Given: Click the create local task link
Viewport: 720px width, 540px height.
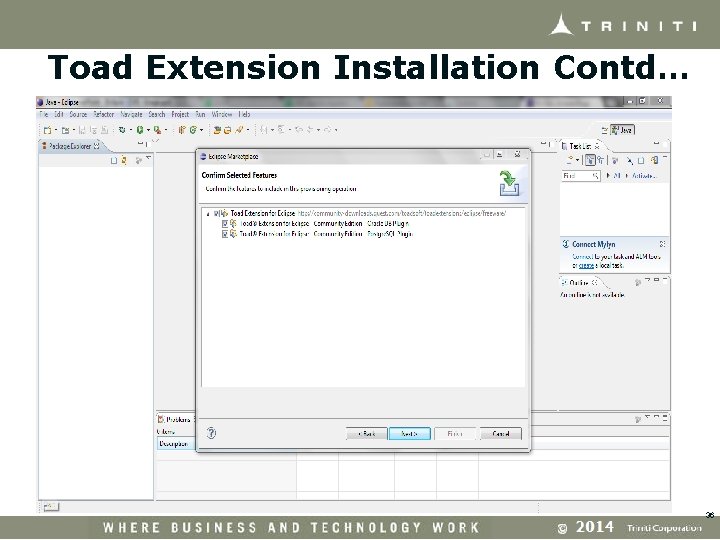Looking at the screenshot, I should tap(586, 266).
